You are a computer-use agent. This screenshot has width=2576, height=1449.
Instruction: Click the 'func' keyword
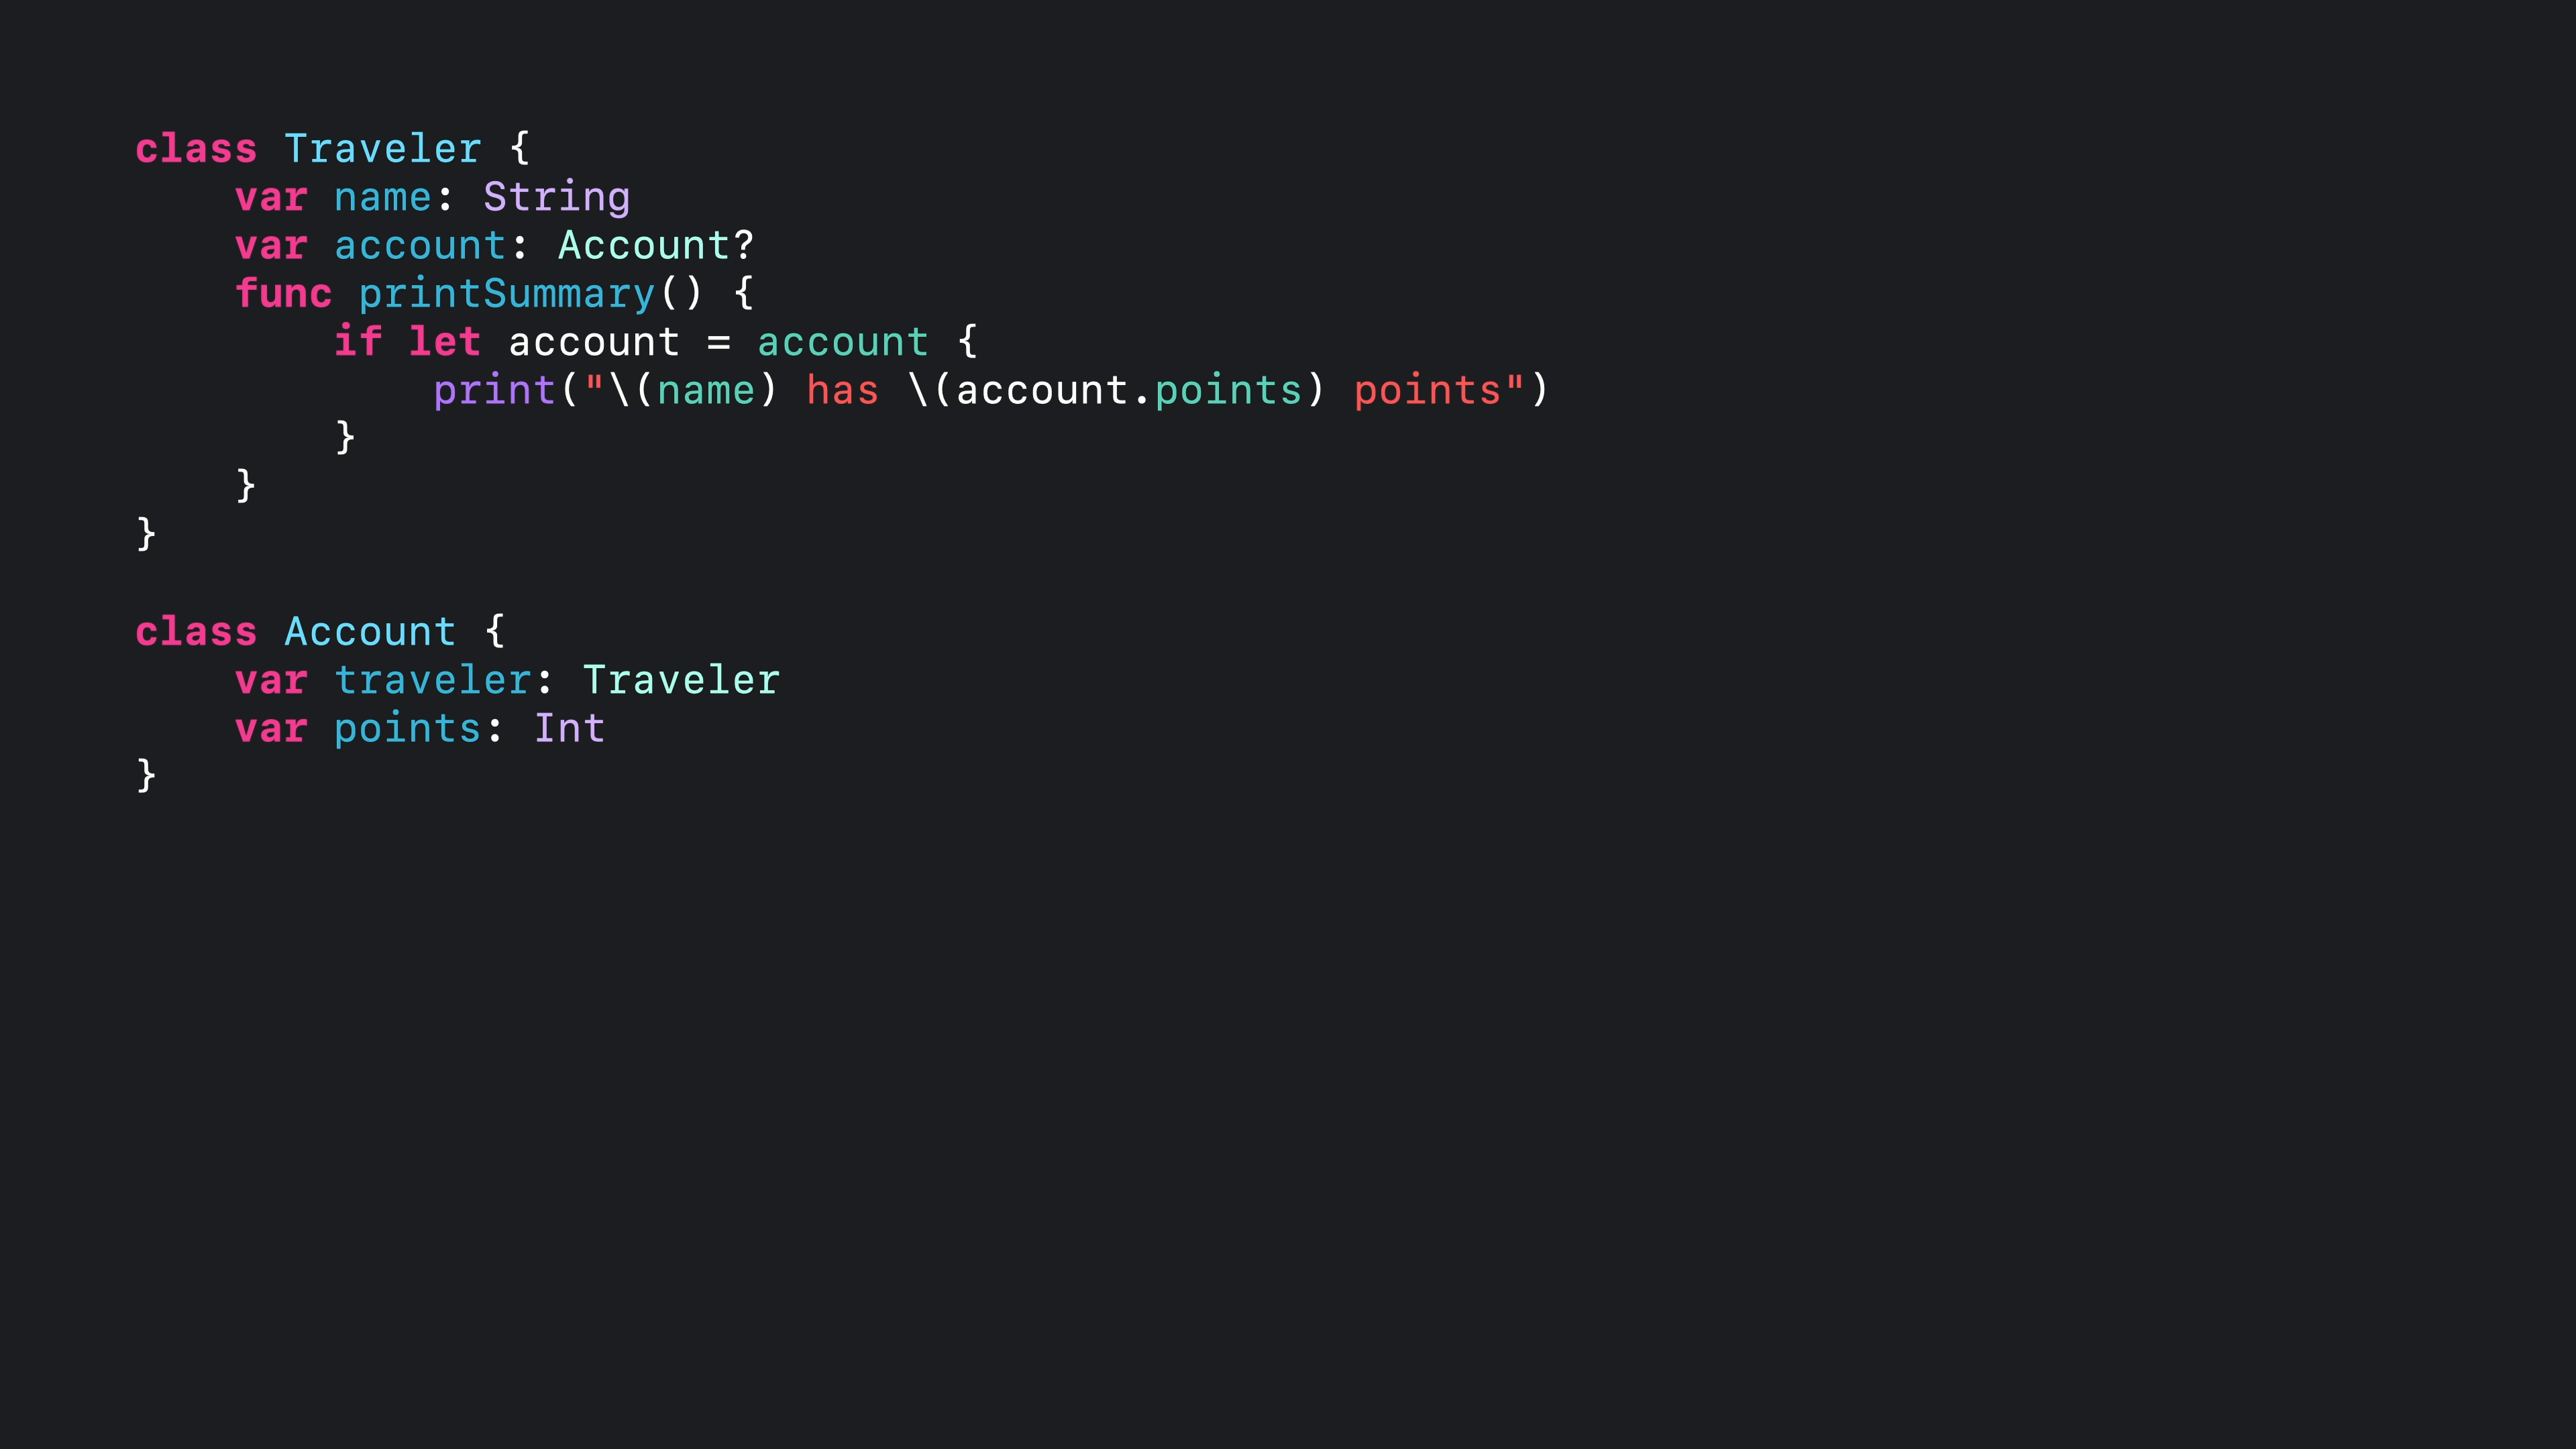pyautogui.click(x=284, y=293)
